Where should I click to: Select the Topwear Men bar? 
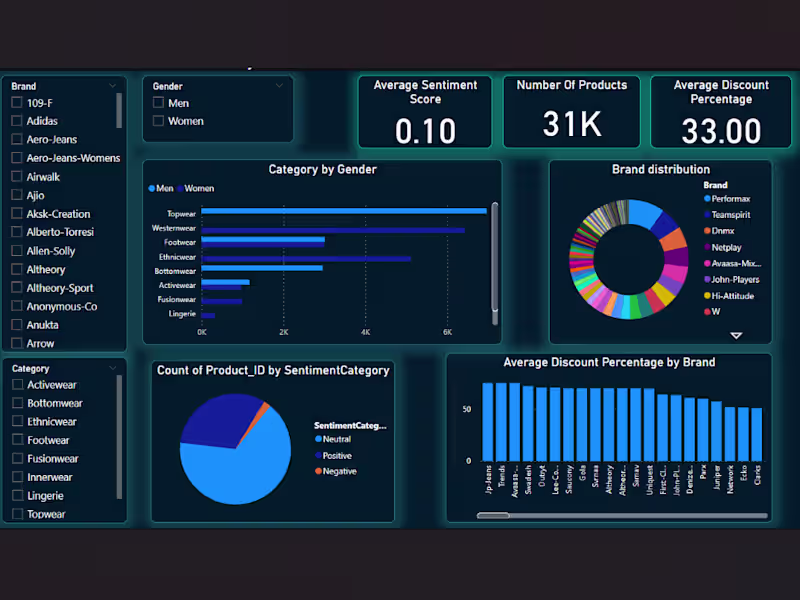coord(344,211)
